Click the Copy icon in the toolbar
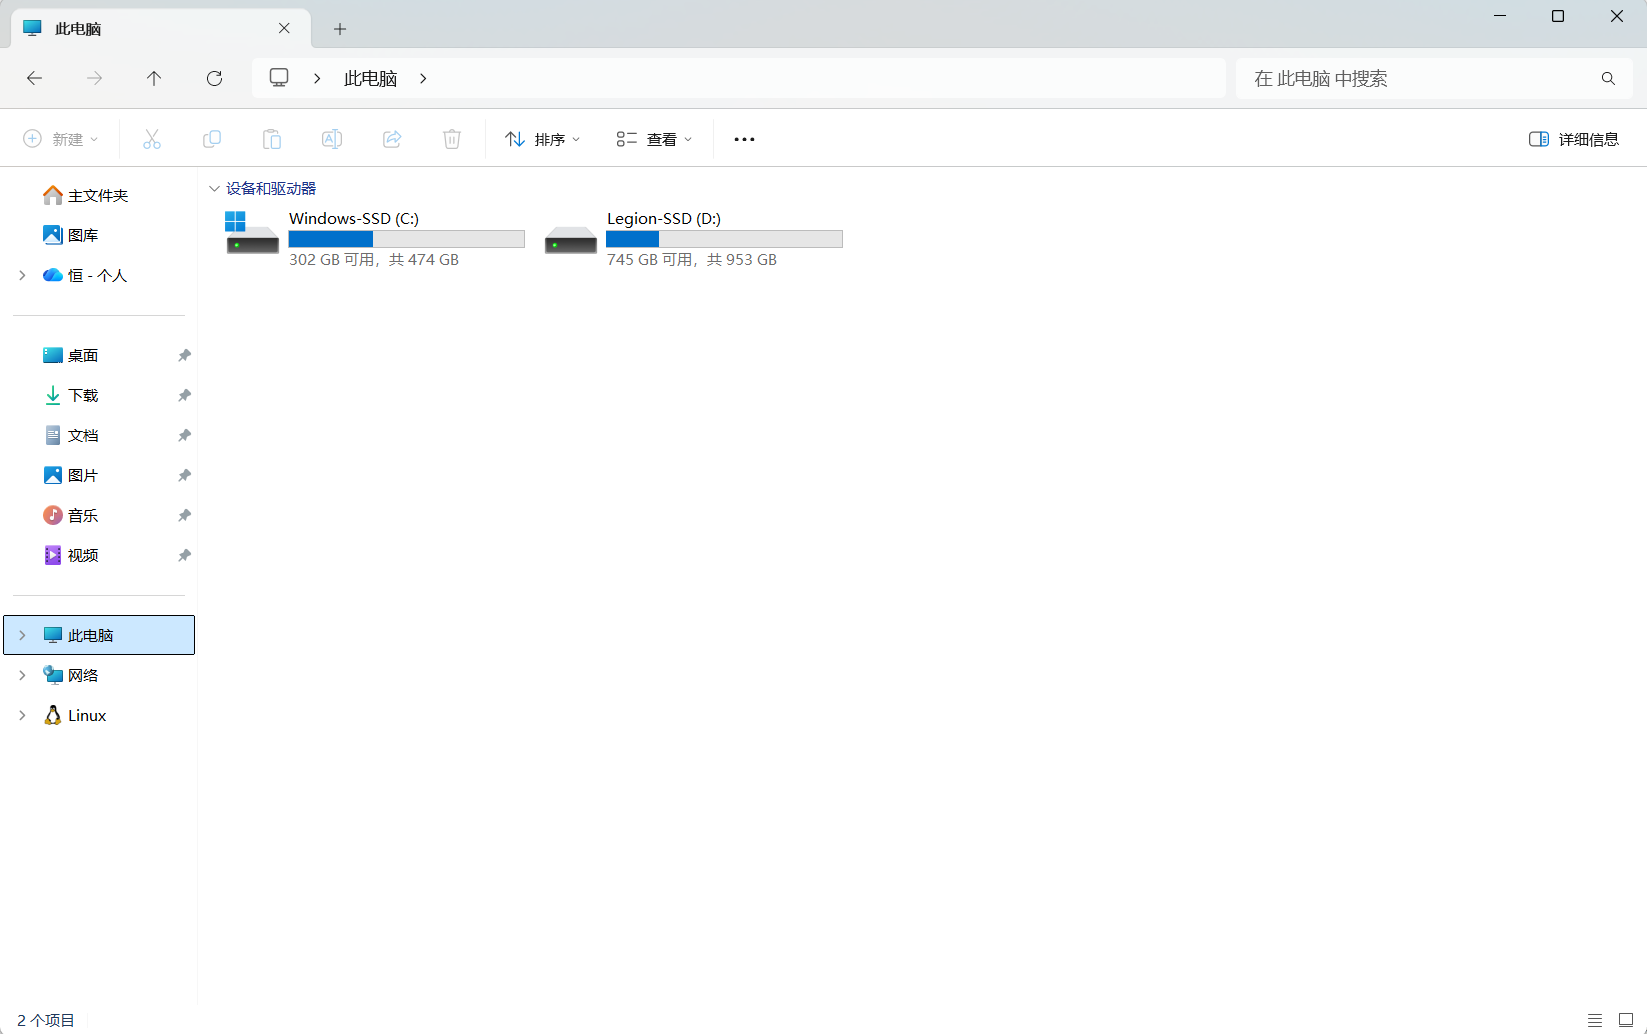The image size is (1647, 1034). tap(212, 139)
